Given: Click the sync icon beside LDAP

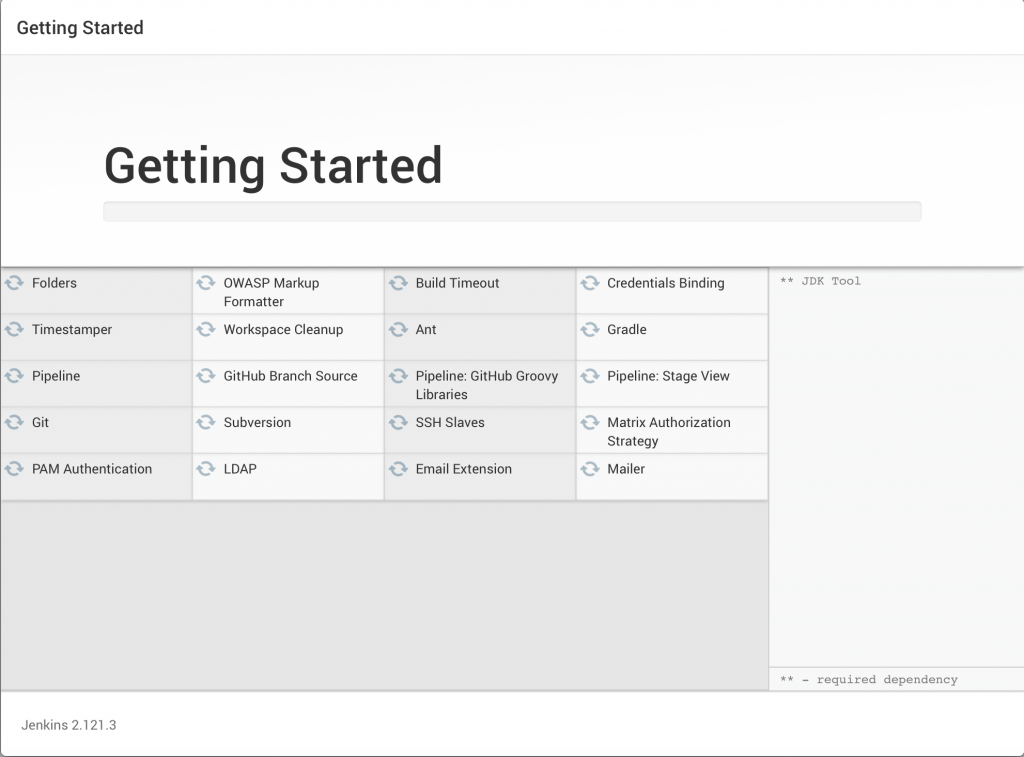Looking at the screenshot, I should [206, 469].
